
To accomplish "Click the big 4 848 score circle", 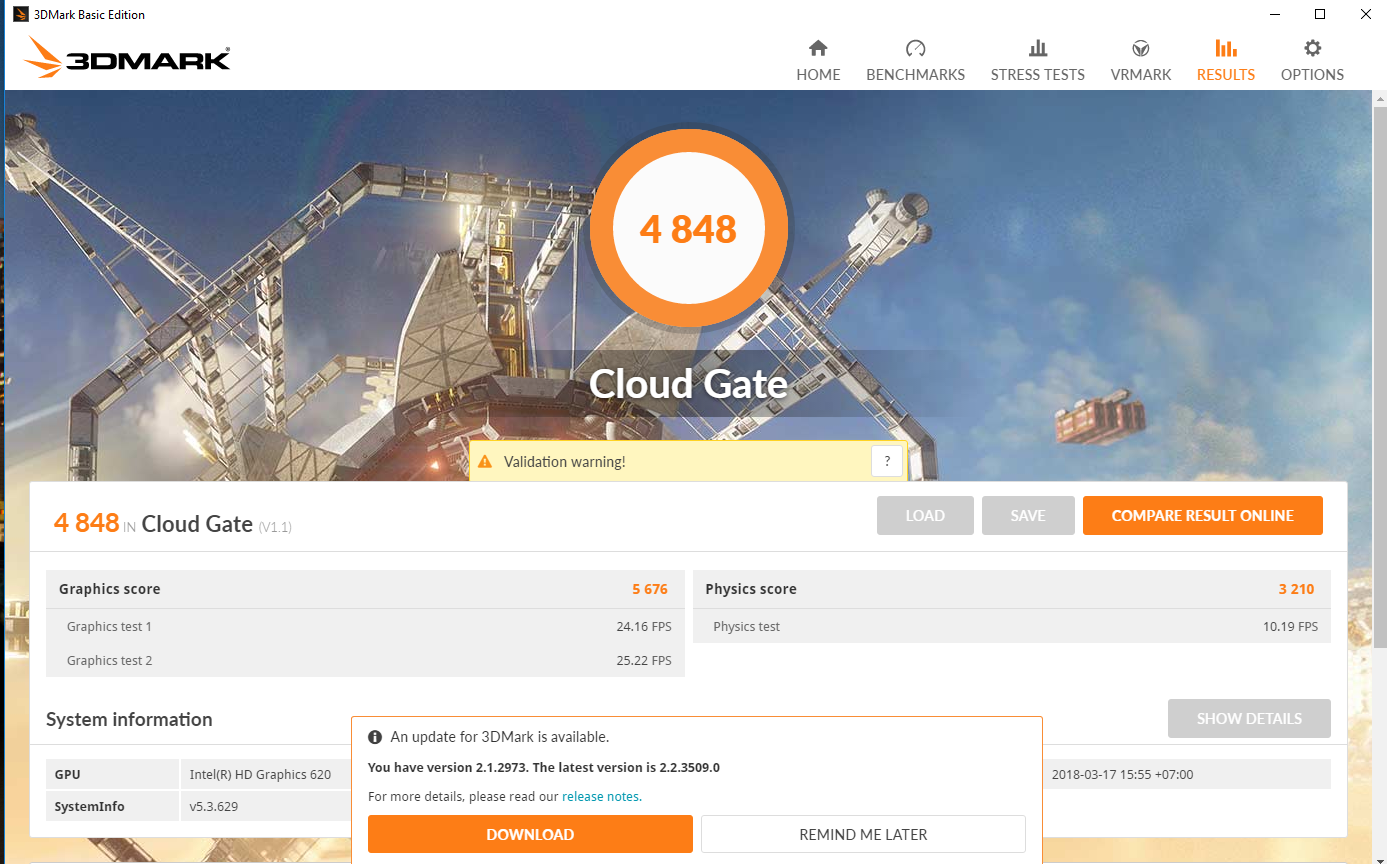I will click(688, 230).
